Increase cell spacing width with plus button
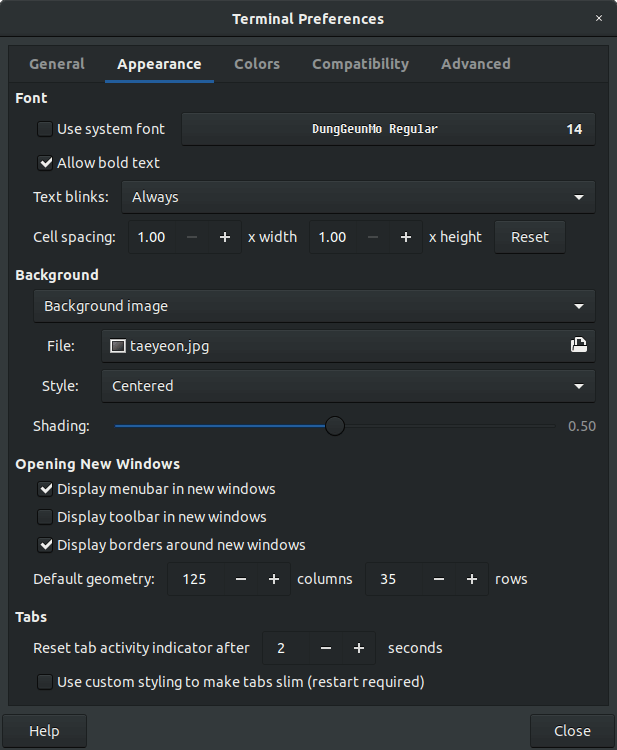This screenshot has width=617, height=750. click(225, 237)
